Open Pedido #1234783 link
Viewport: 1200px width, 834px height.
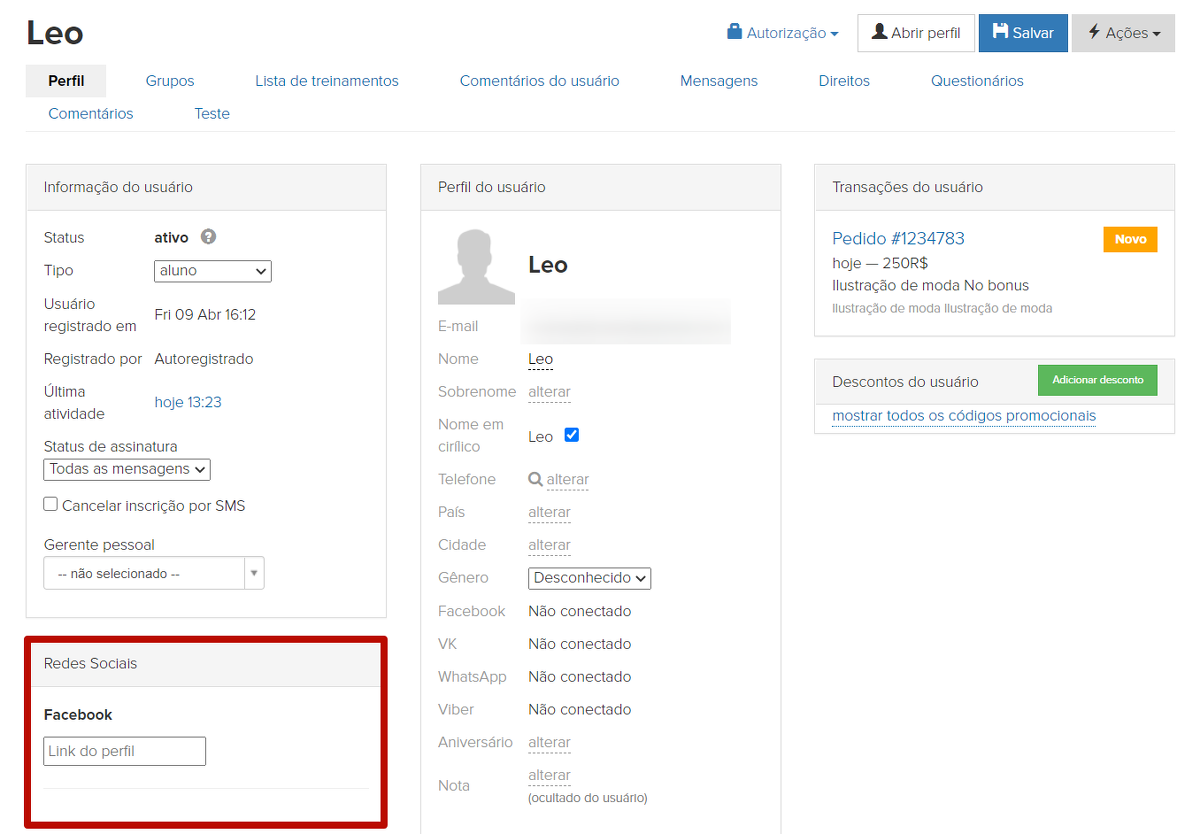(898, 238)
